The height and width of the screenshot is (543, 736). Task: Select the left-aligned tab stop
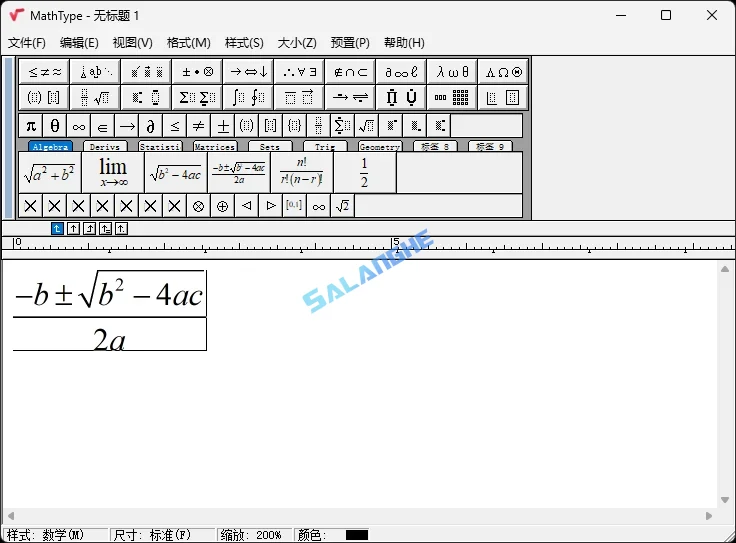click(57, 229)
